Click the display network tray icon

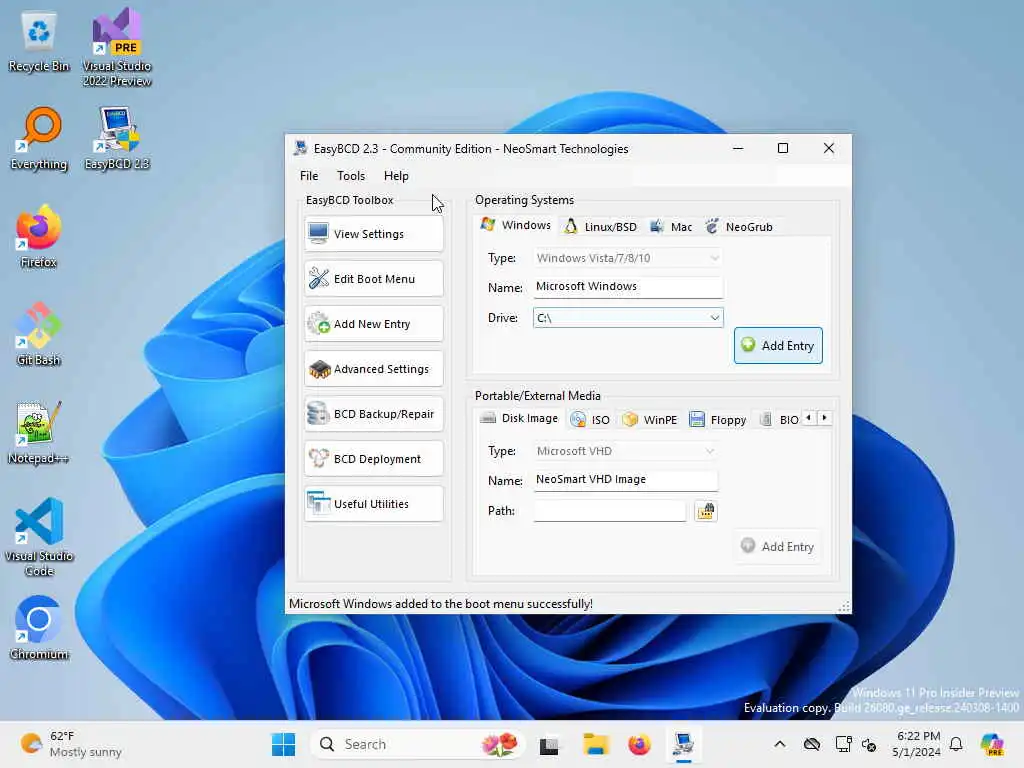point(843,744)
